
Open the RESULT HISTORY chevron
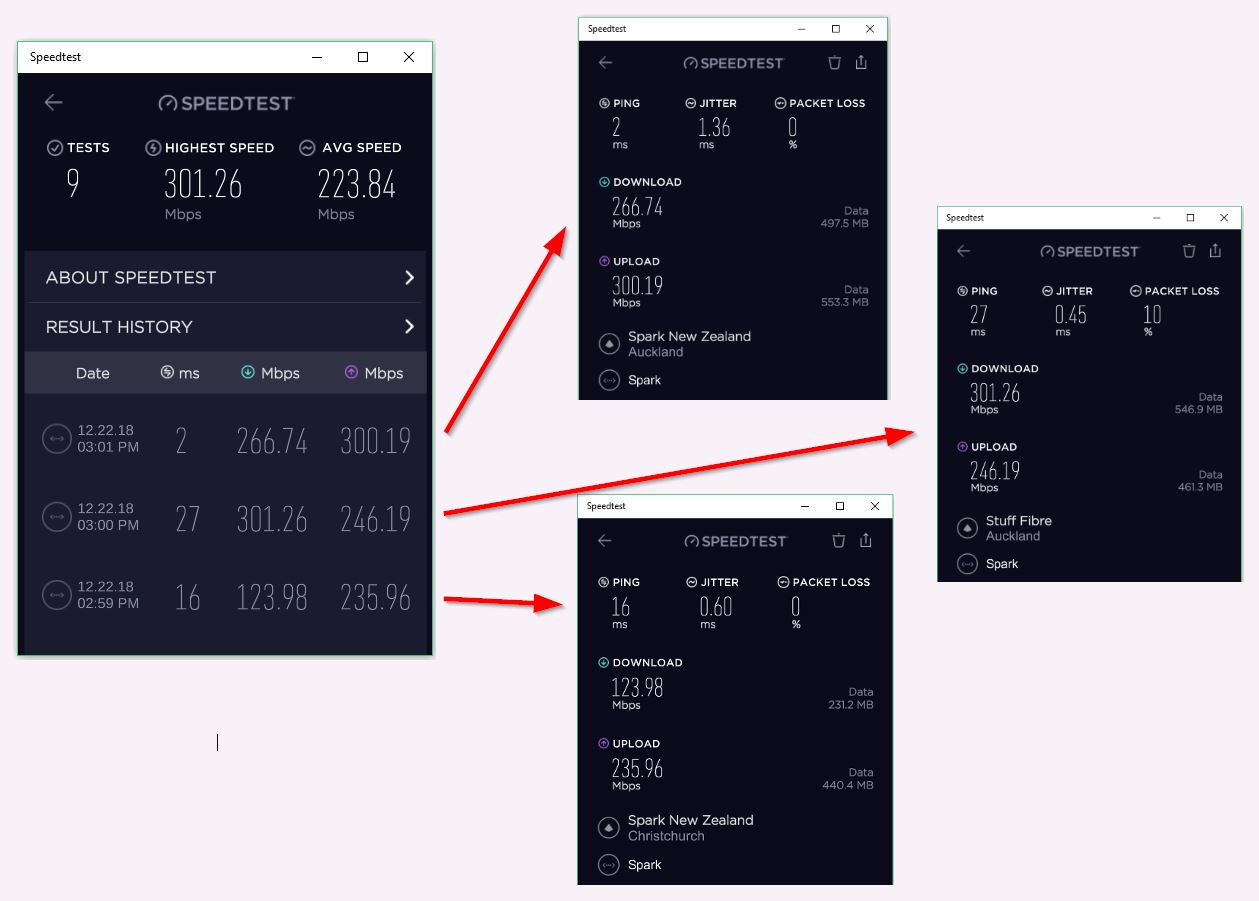[x=409, y=326]
